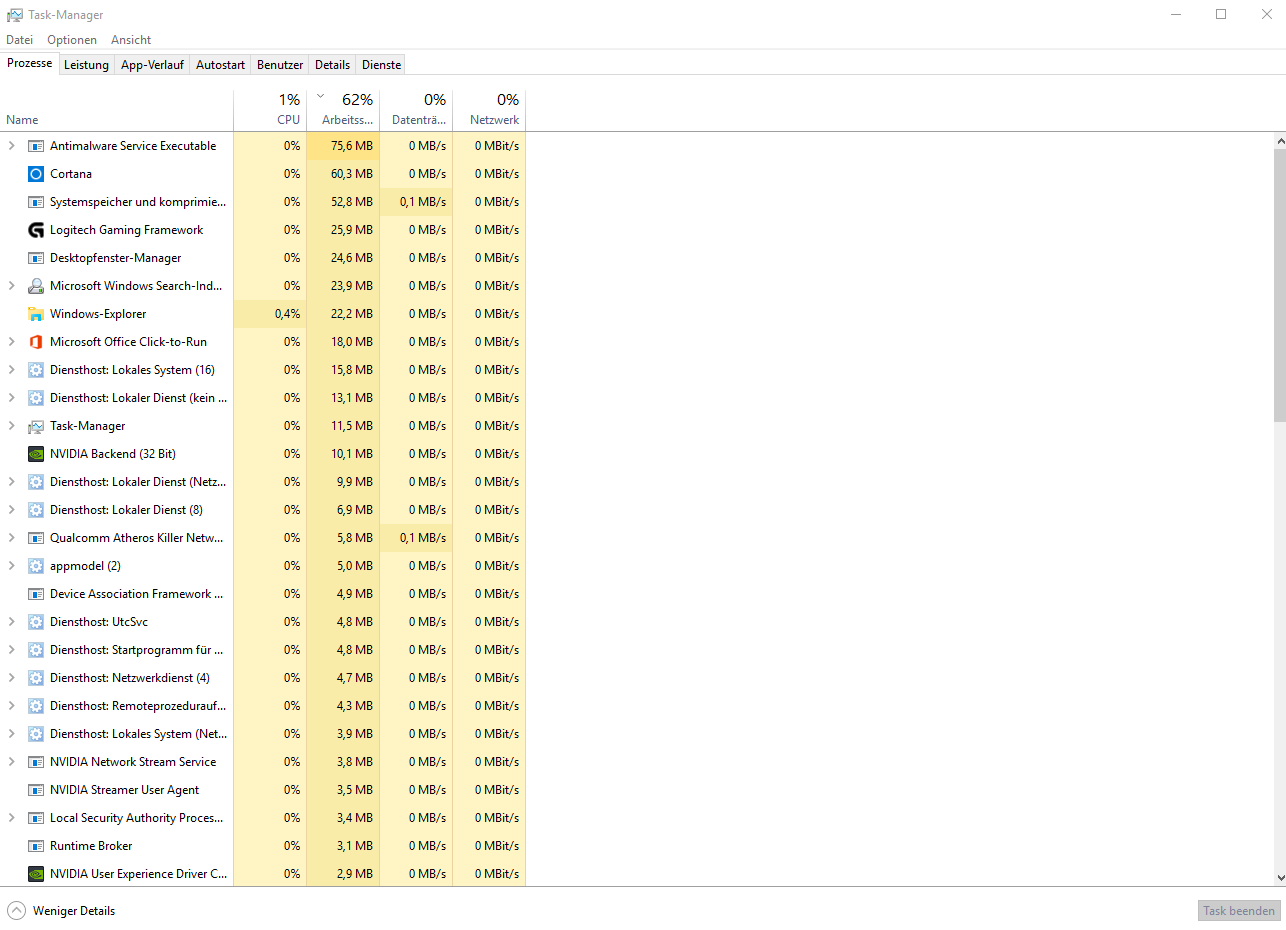Click the Task-Manager process row icon
The width and height of the screenshot is (1286, 930).
(36, 426)
